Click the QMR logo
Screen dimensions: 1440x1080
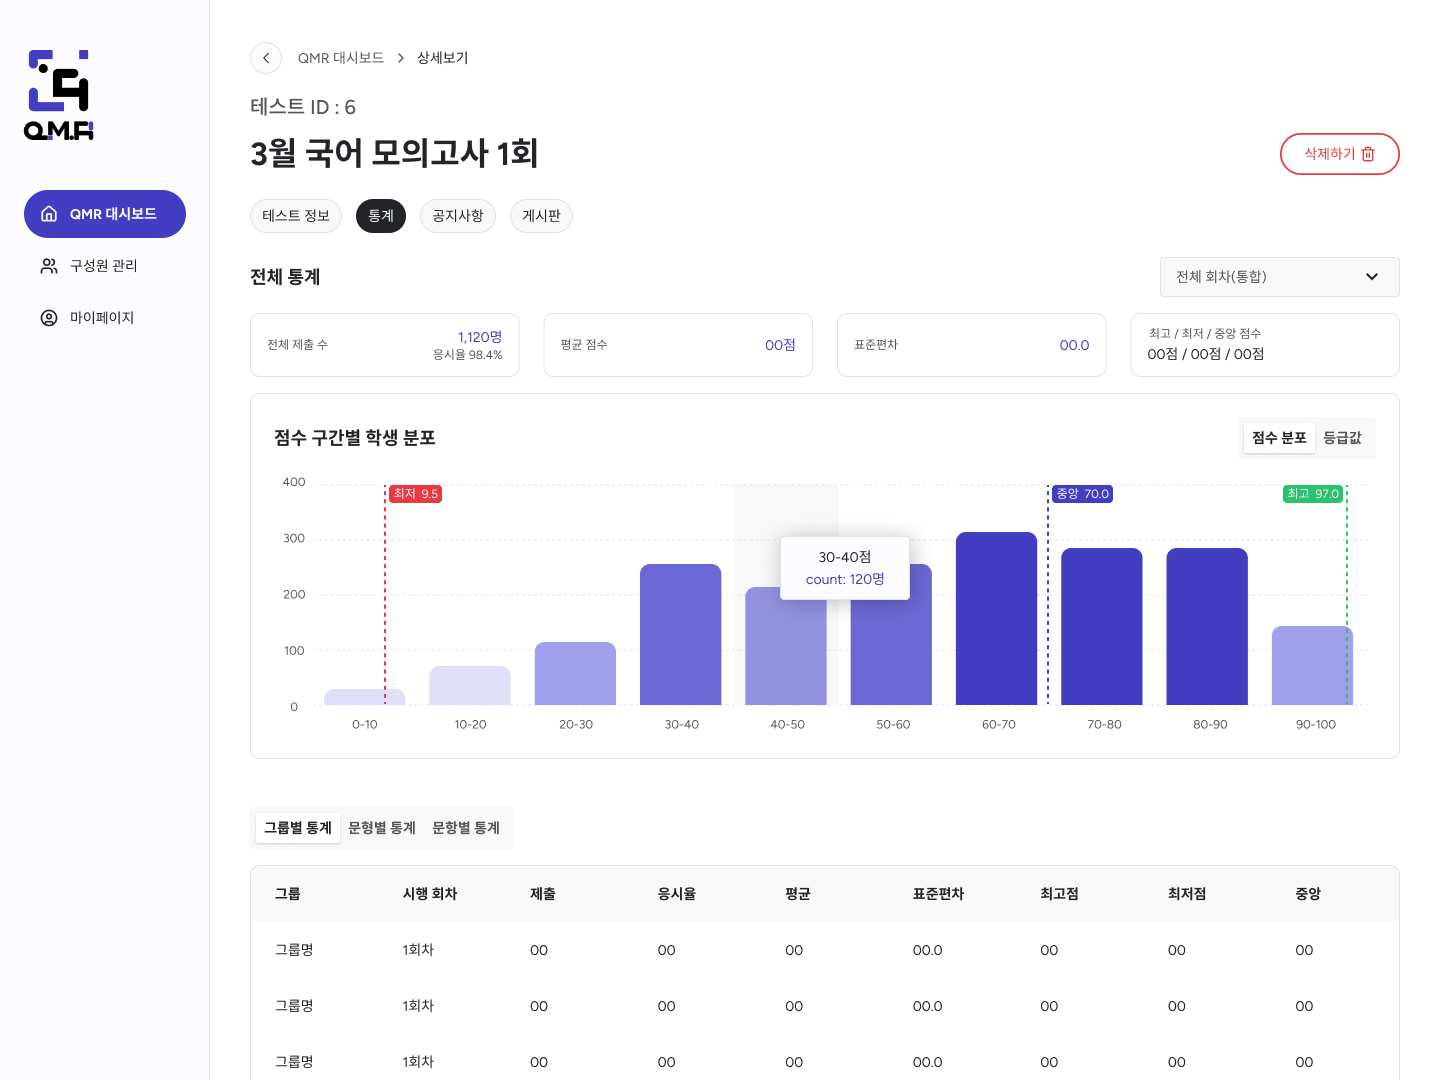coord(59,95)
